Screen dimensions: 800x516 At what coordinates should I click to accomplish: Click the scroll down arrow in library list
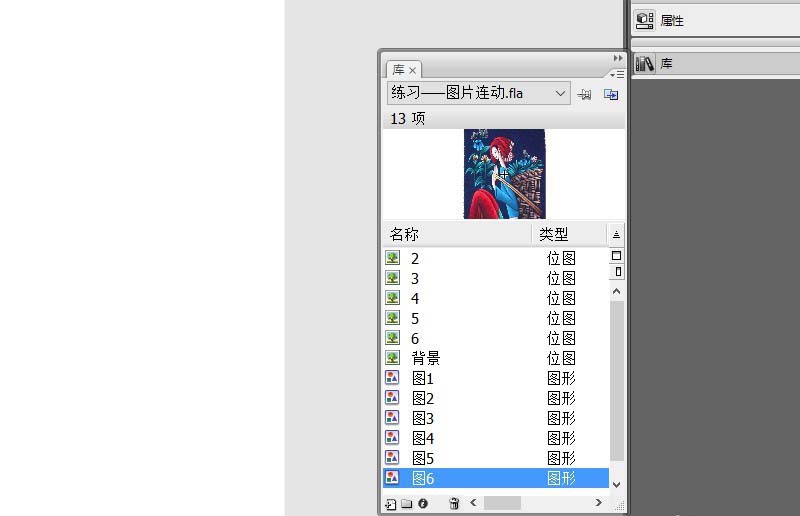point(616,484)
